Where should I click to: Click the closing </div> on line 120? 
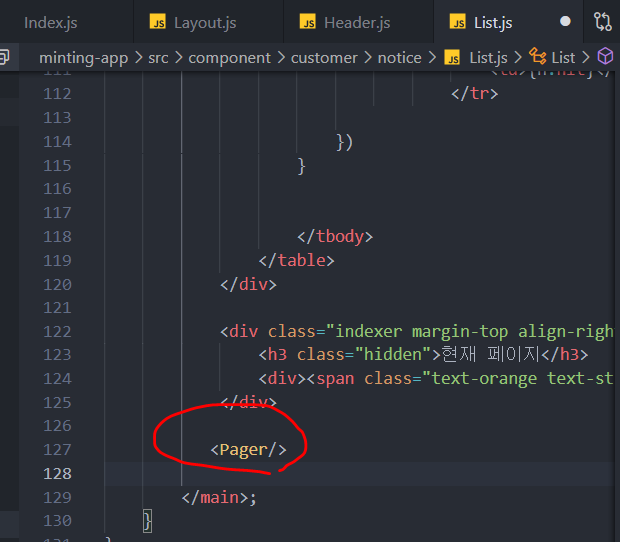[x=248, y=284]
